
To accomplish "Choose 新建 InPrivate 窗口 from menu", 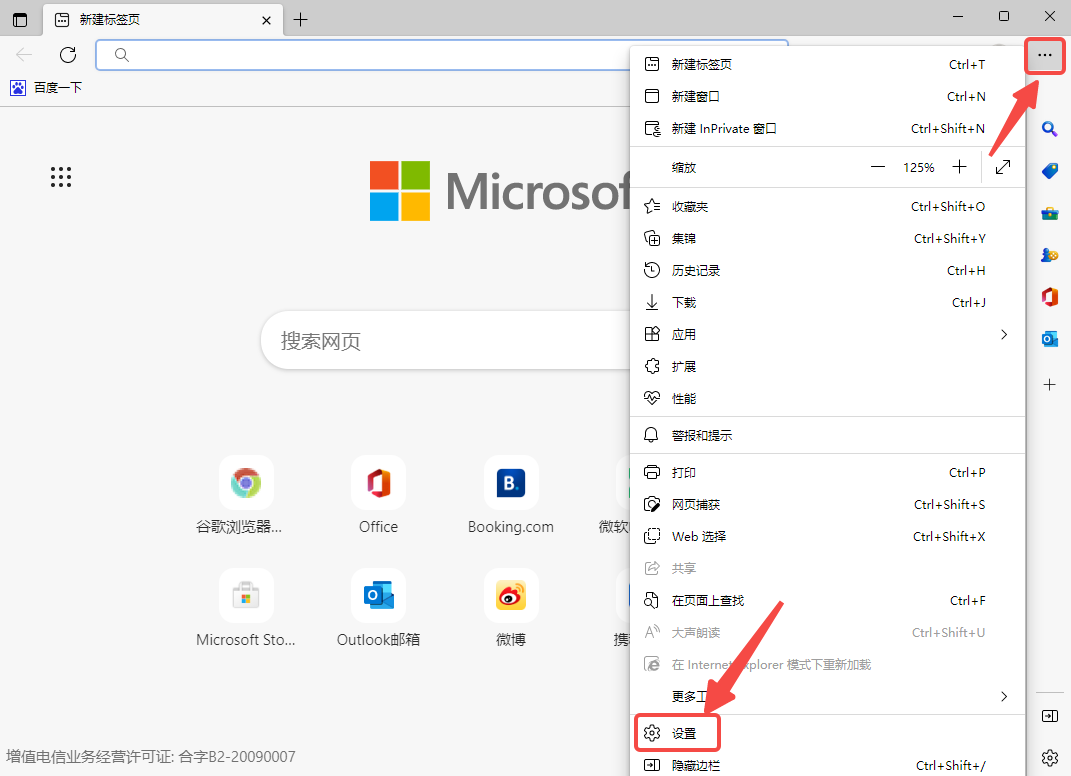I will point(724,128).
